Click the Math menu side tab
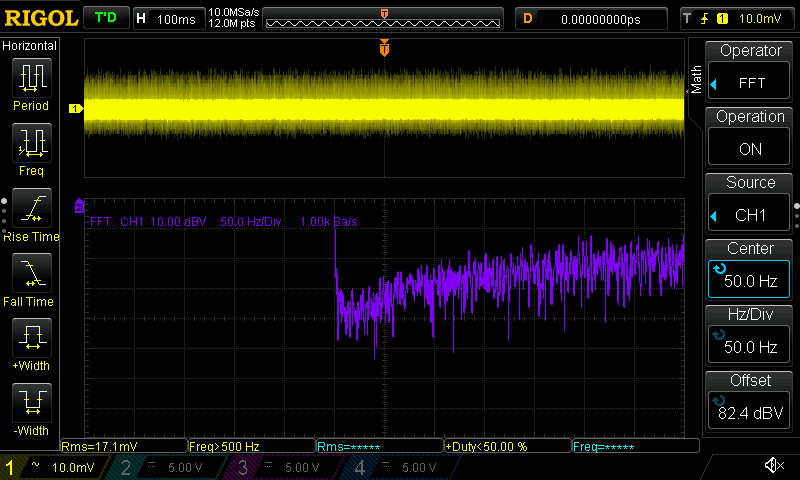800x480 pixels. point(696,78)
